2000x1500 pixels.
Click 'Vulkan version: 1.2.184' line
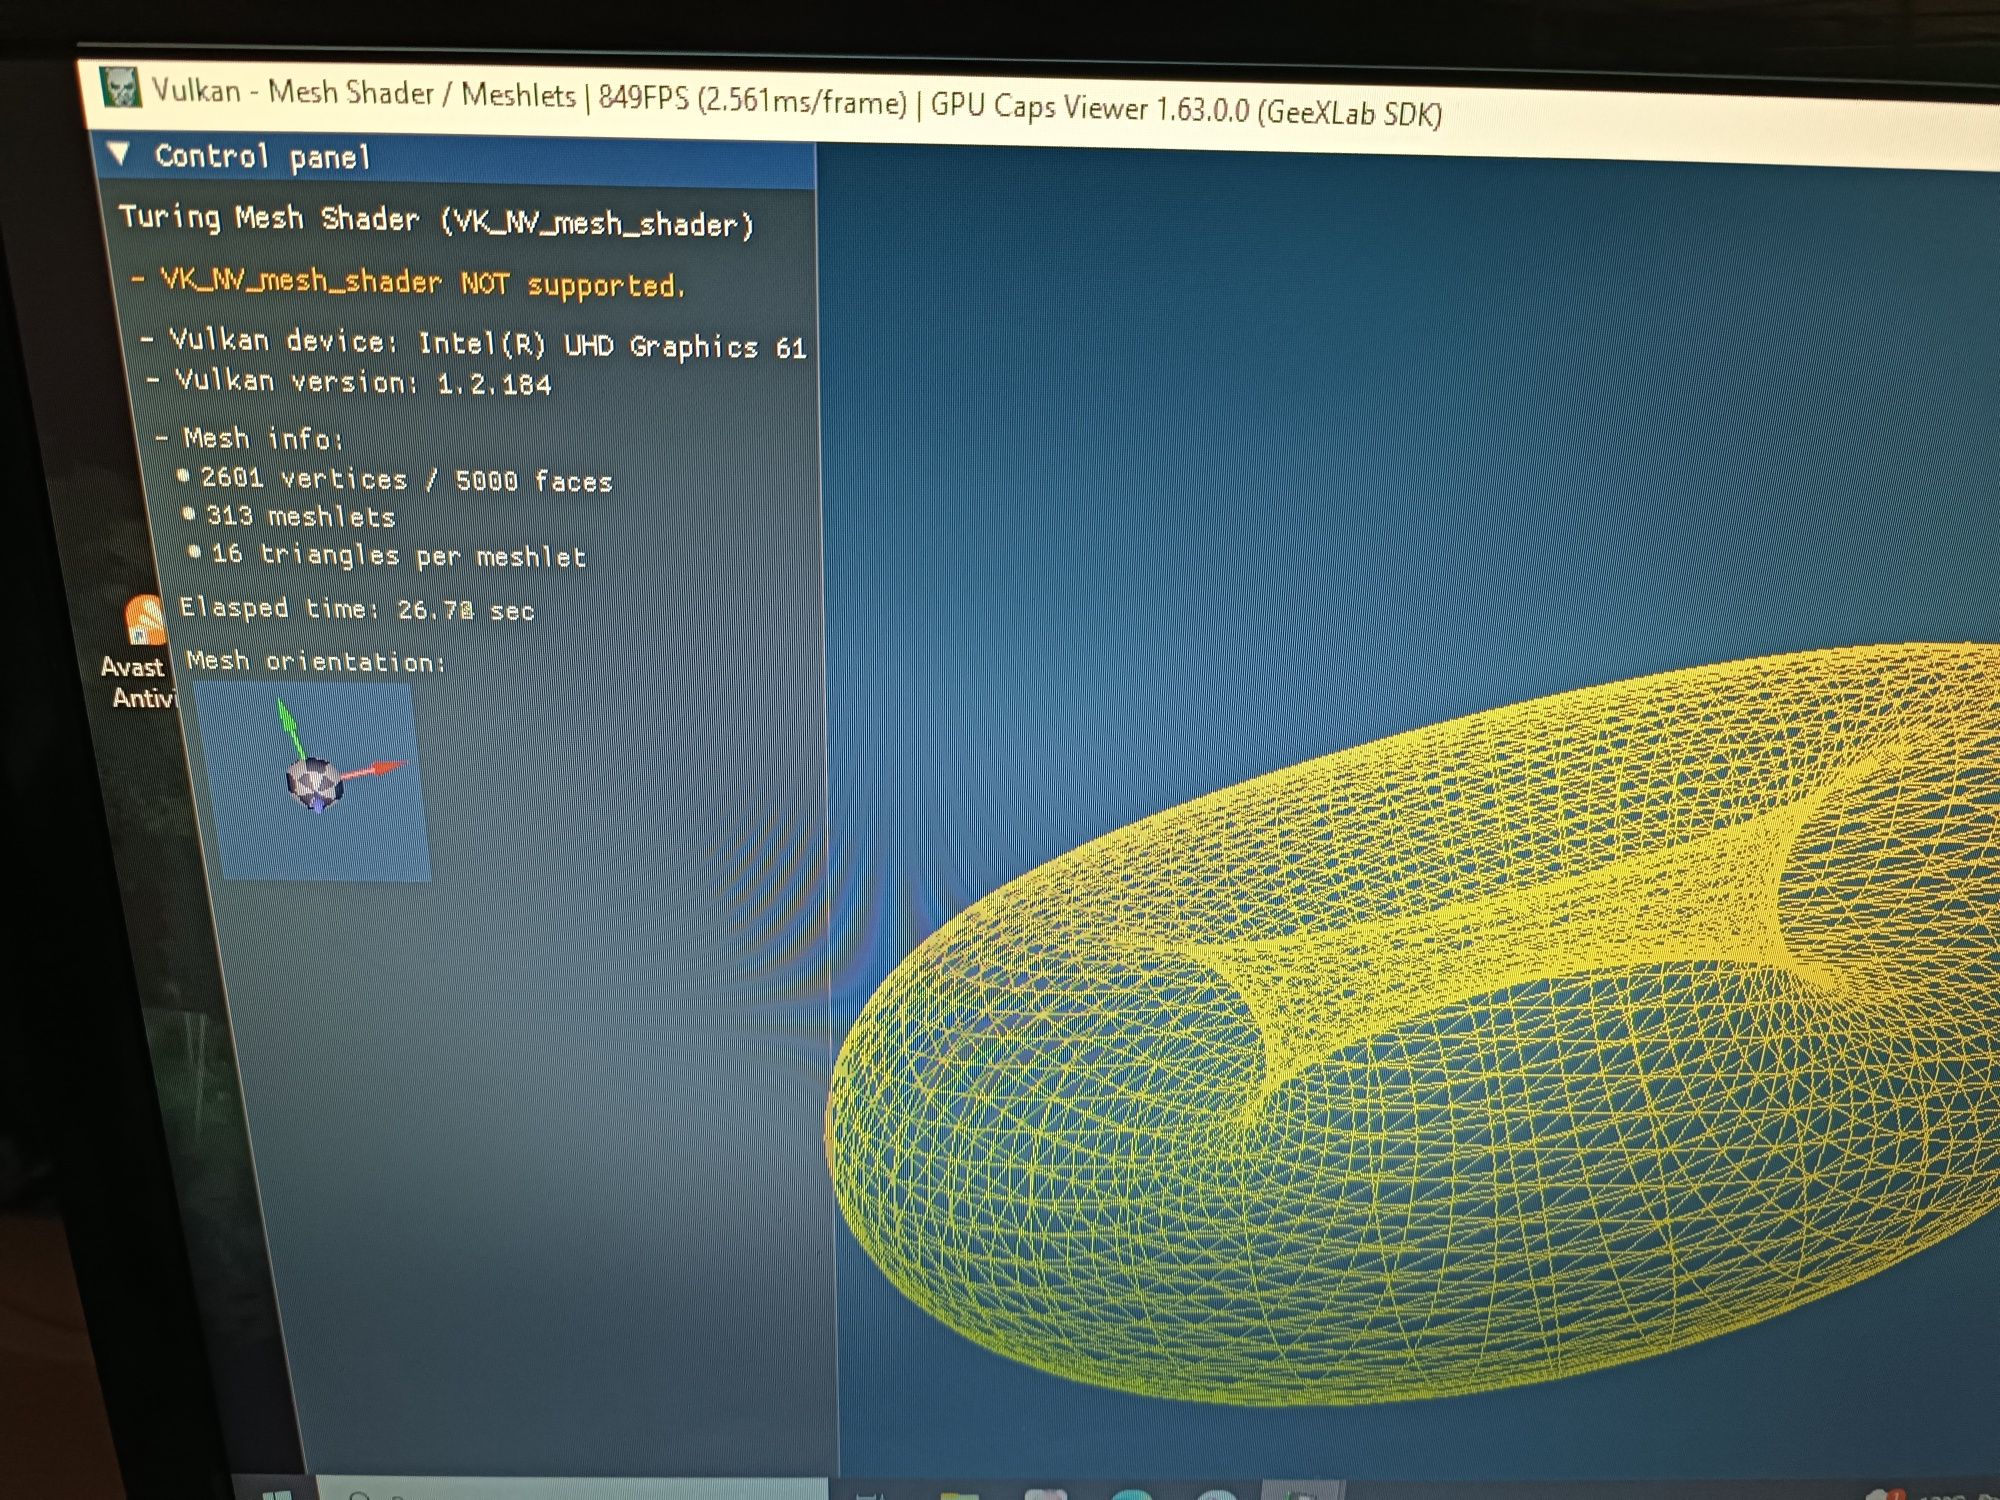[x=351, y=382]
